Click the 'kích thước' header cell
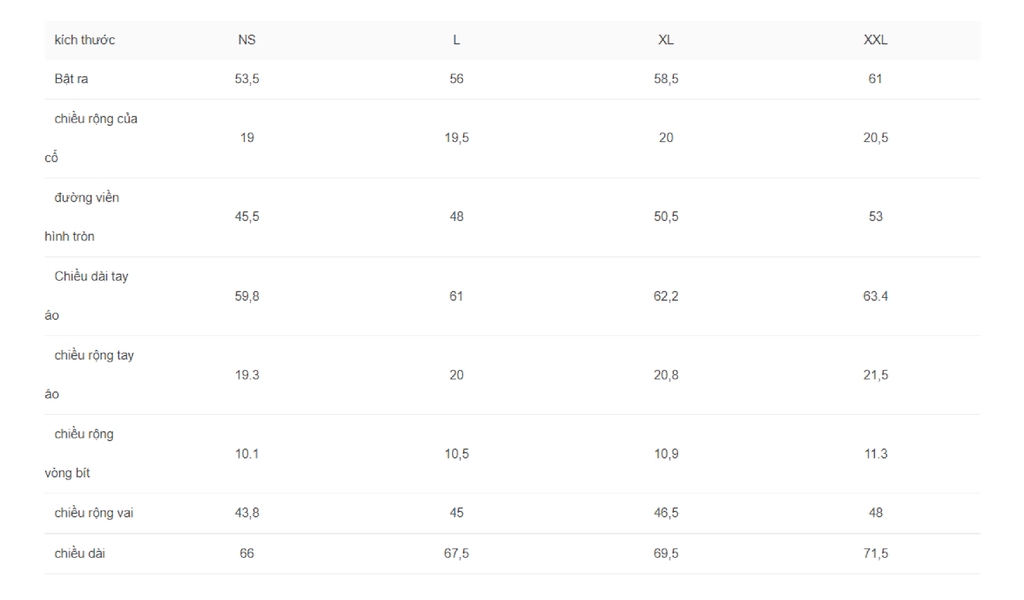 [84, 40]
